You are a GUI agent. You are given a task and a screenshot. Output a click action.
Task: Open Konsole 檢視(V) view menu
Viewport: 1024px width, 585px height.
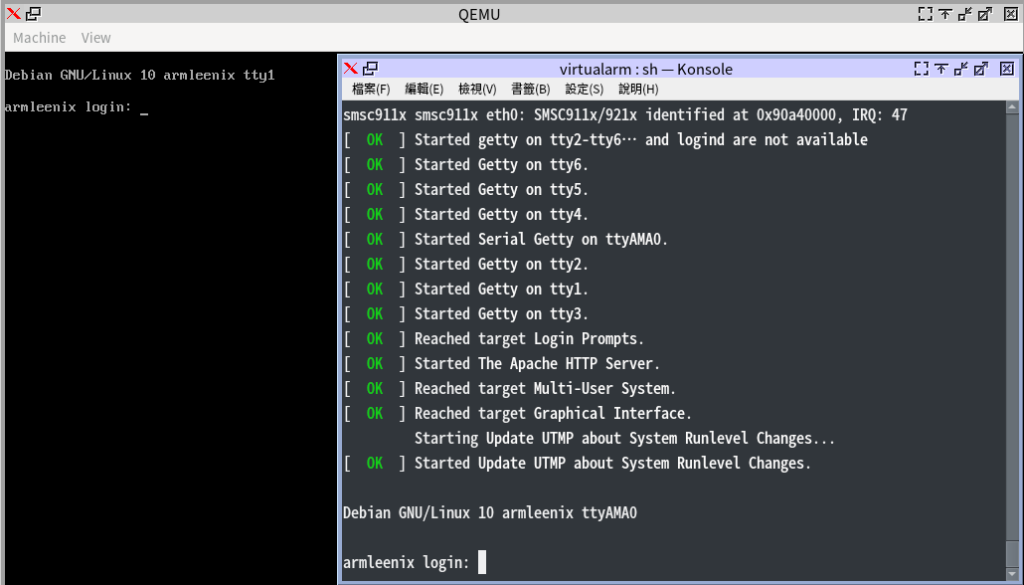[x=477, y=89]
